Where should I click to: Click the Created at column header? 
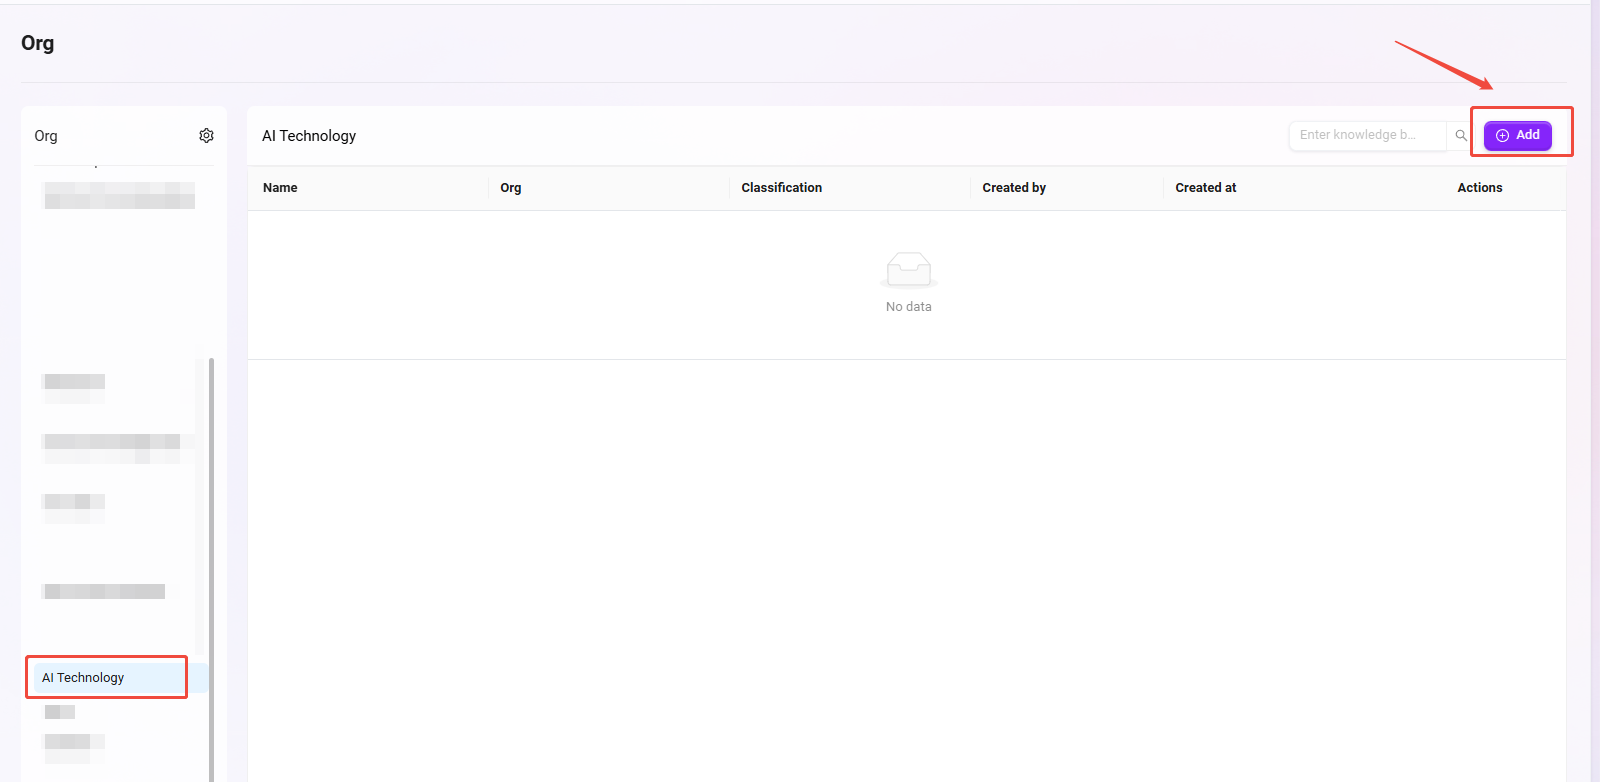pyautogui.click(x=1205, y=188)
